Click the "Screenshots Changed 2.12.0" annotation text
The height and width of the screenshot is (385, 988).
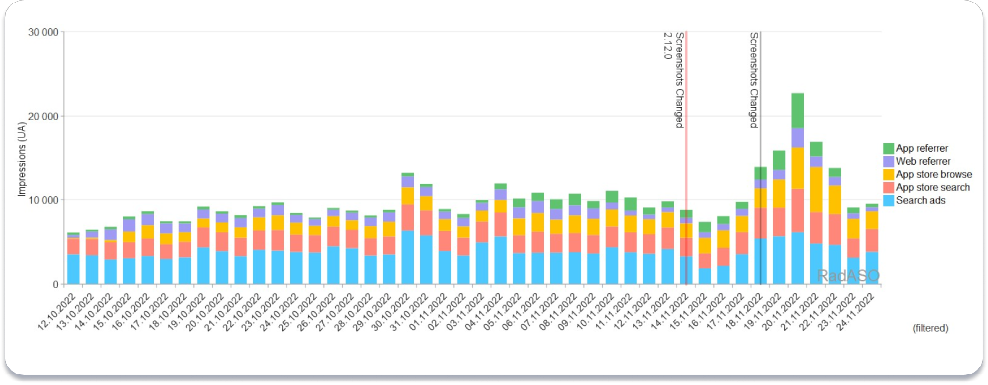[x=673, y=80]
